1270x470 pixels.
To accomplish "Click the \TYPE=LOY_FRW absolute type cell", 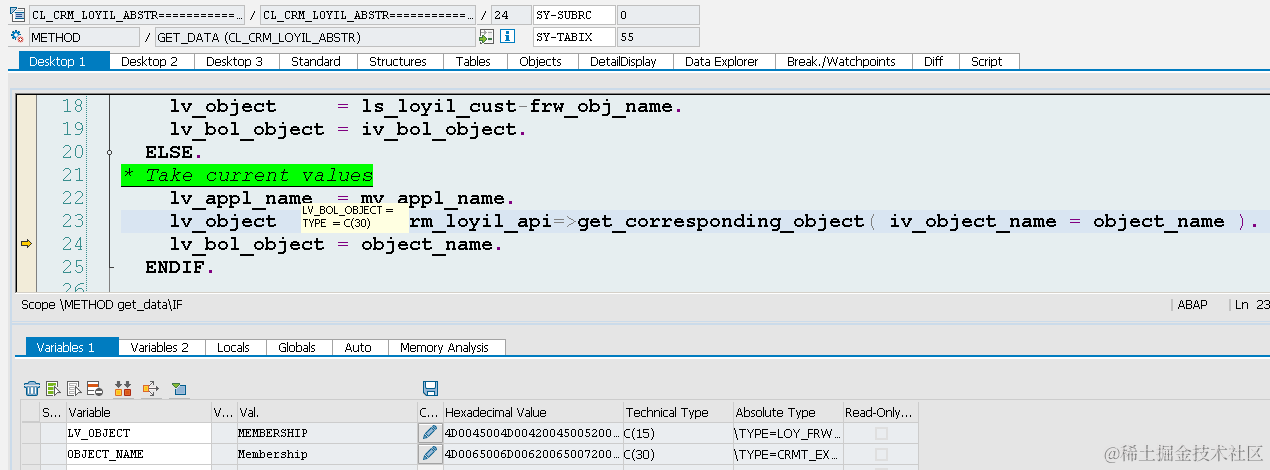I will tap(786, 433).
